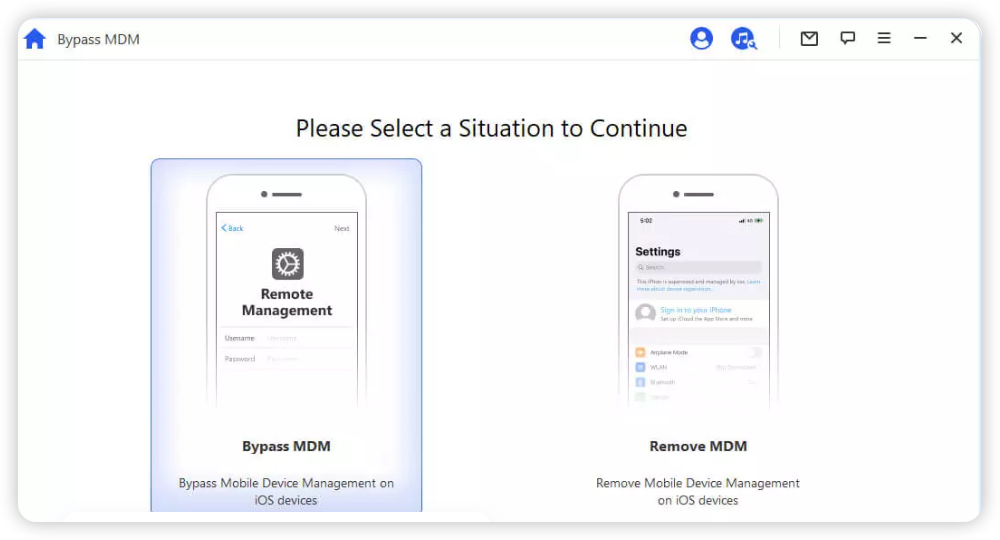Click the Bypass MDM title bar text
This screenshot has height=540, width=1000.
click(x=98, y=40)
